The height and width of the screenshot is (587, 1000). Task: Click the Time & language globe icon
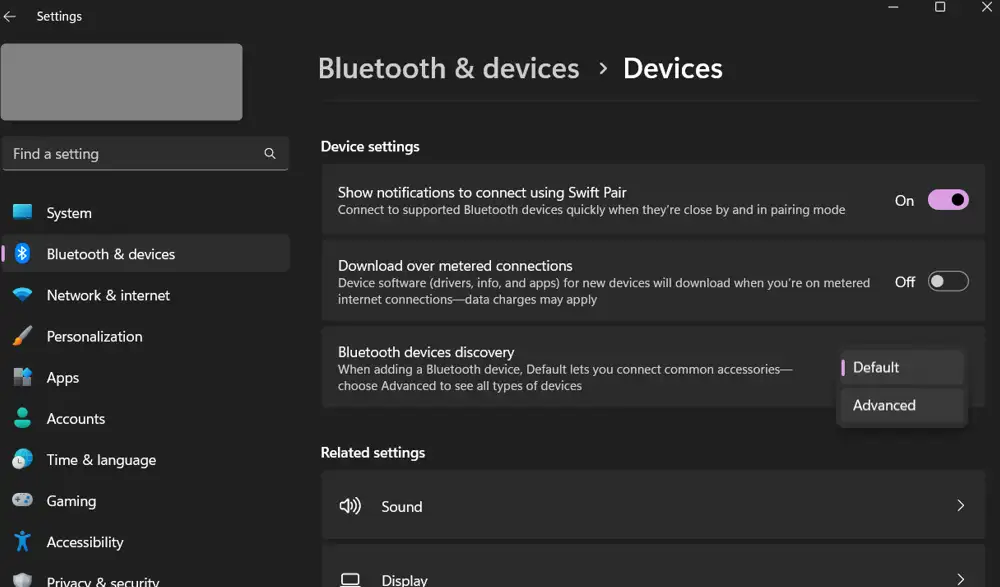22,460
